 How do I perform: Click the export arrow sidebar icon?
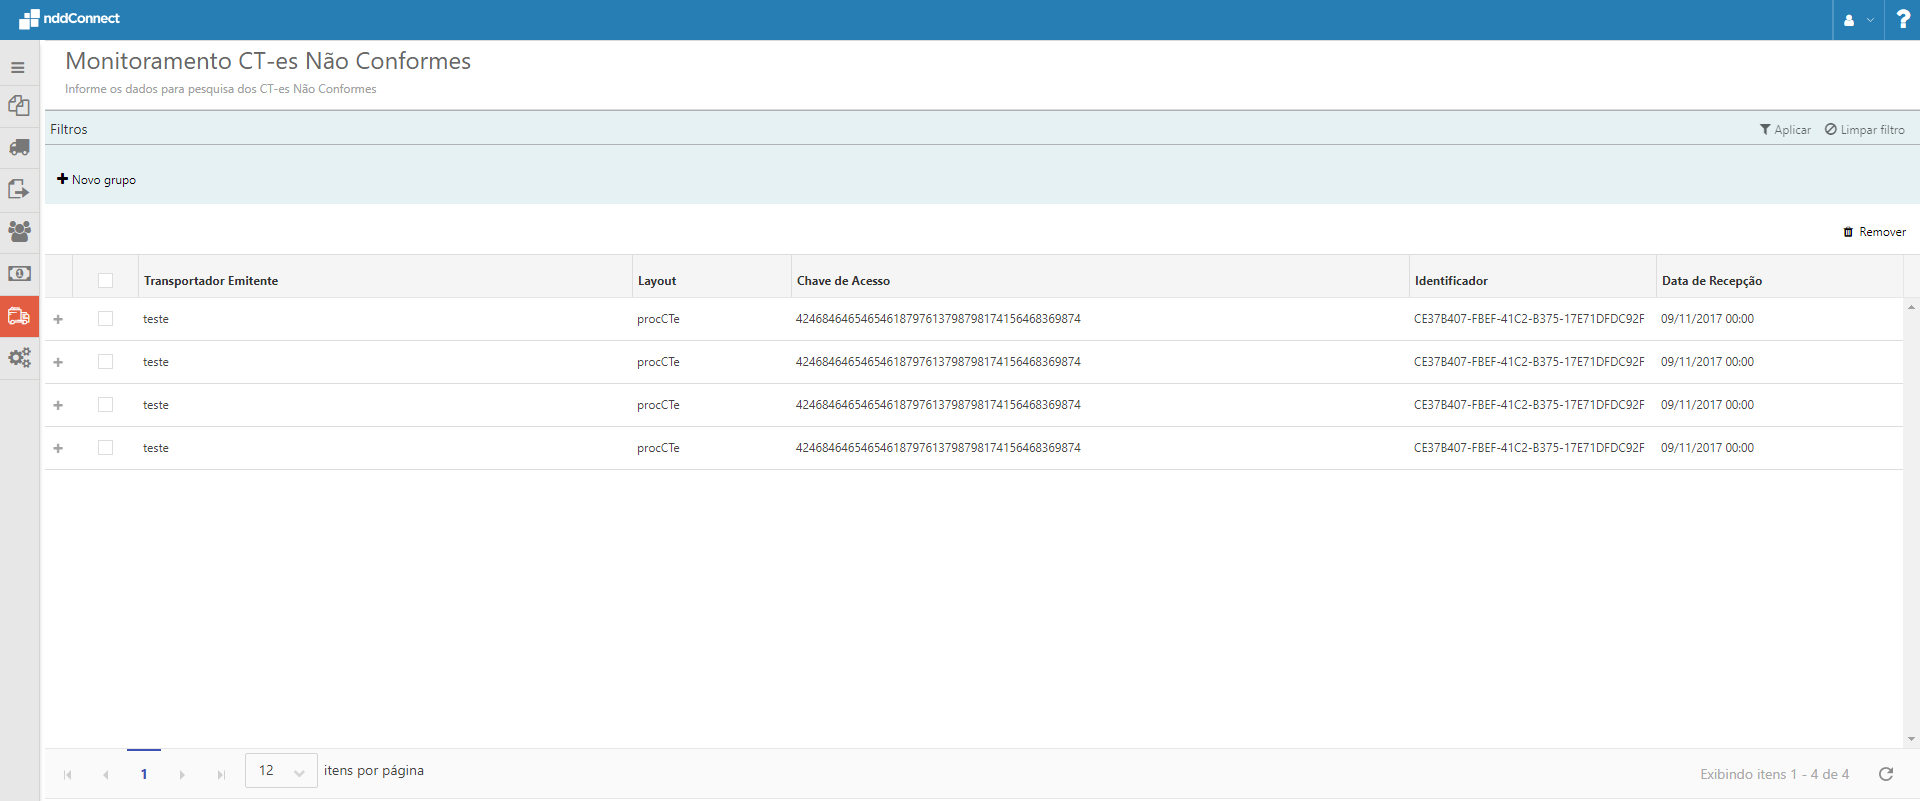click(19, 190)
